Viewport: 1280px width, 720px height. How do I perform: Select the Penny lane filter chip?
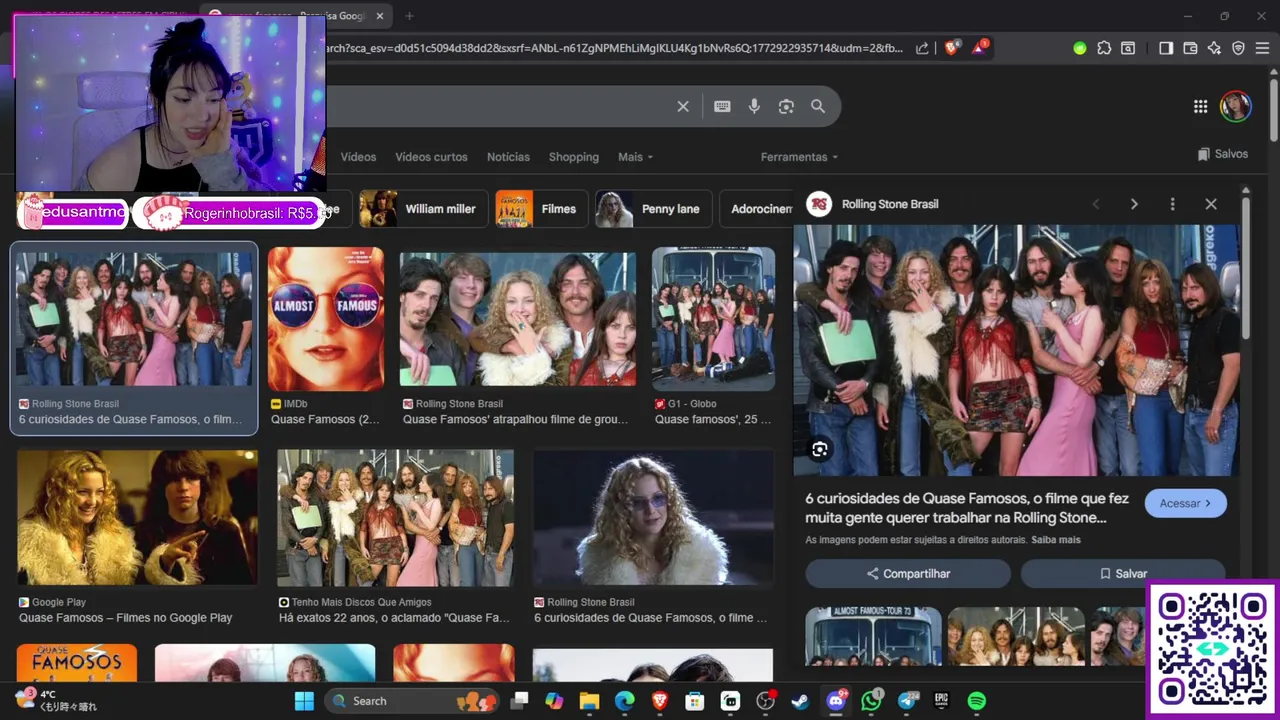[x=653, y=209]
